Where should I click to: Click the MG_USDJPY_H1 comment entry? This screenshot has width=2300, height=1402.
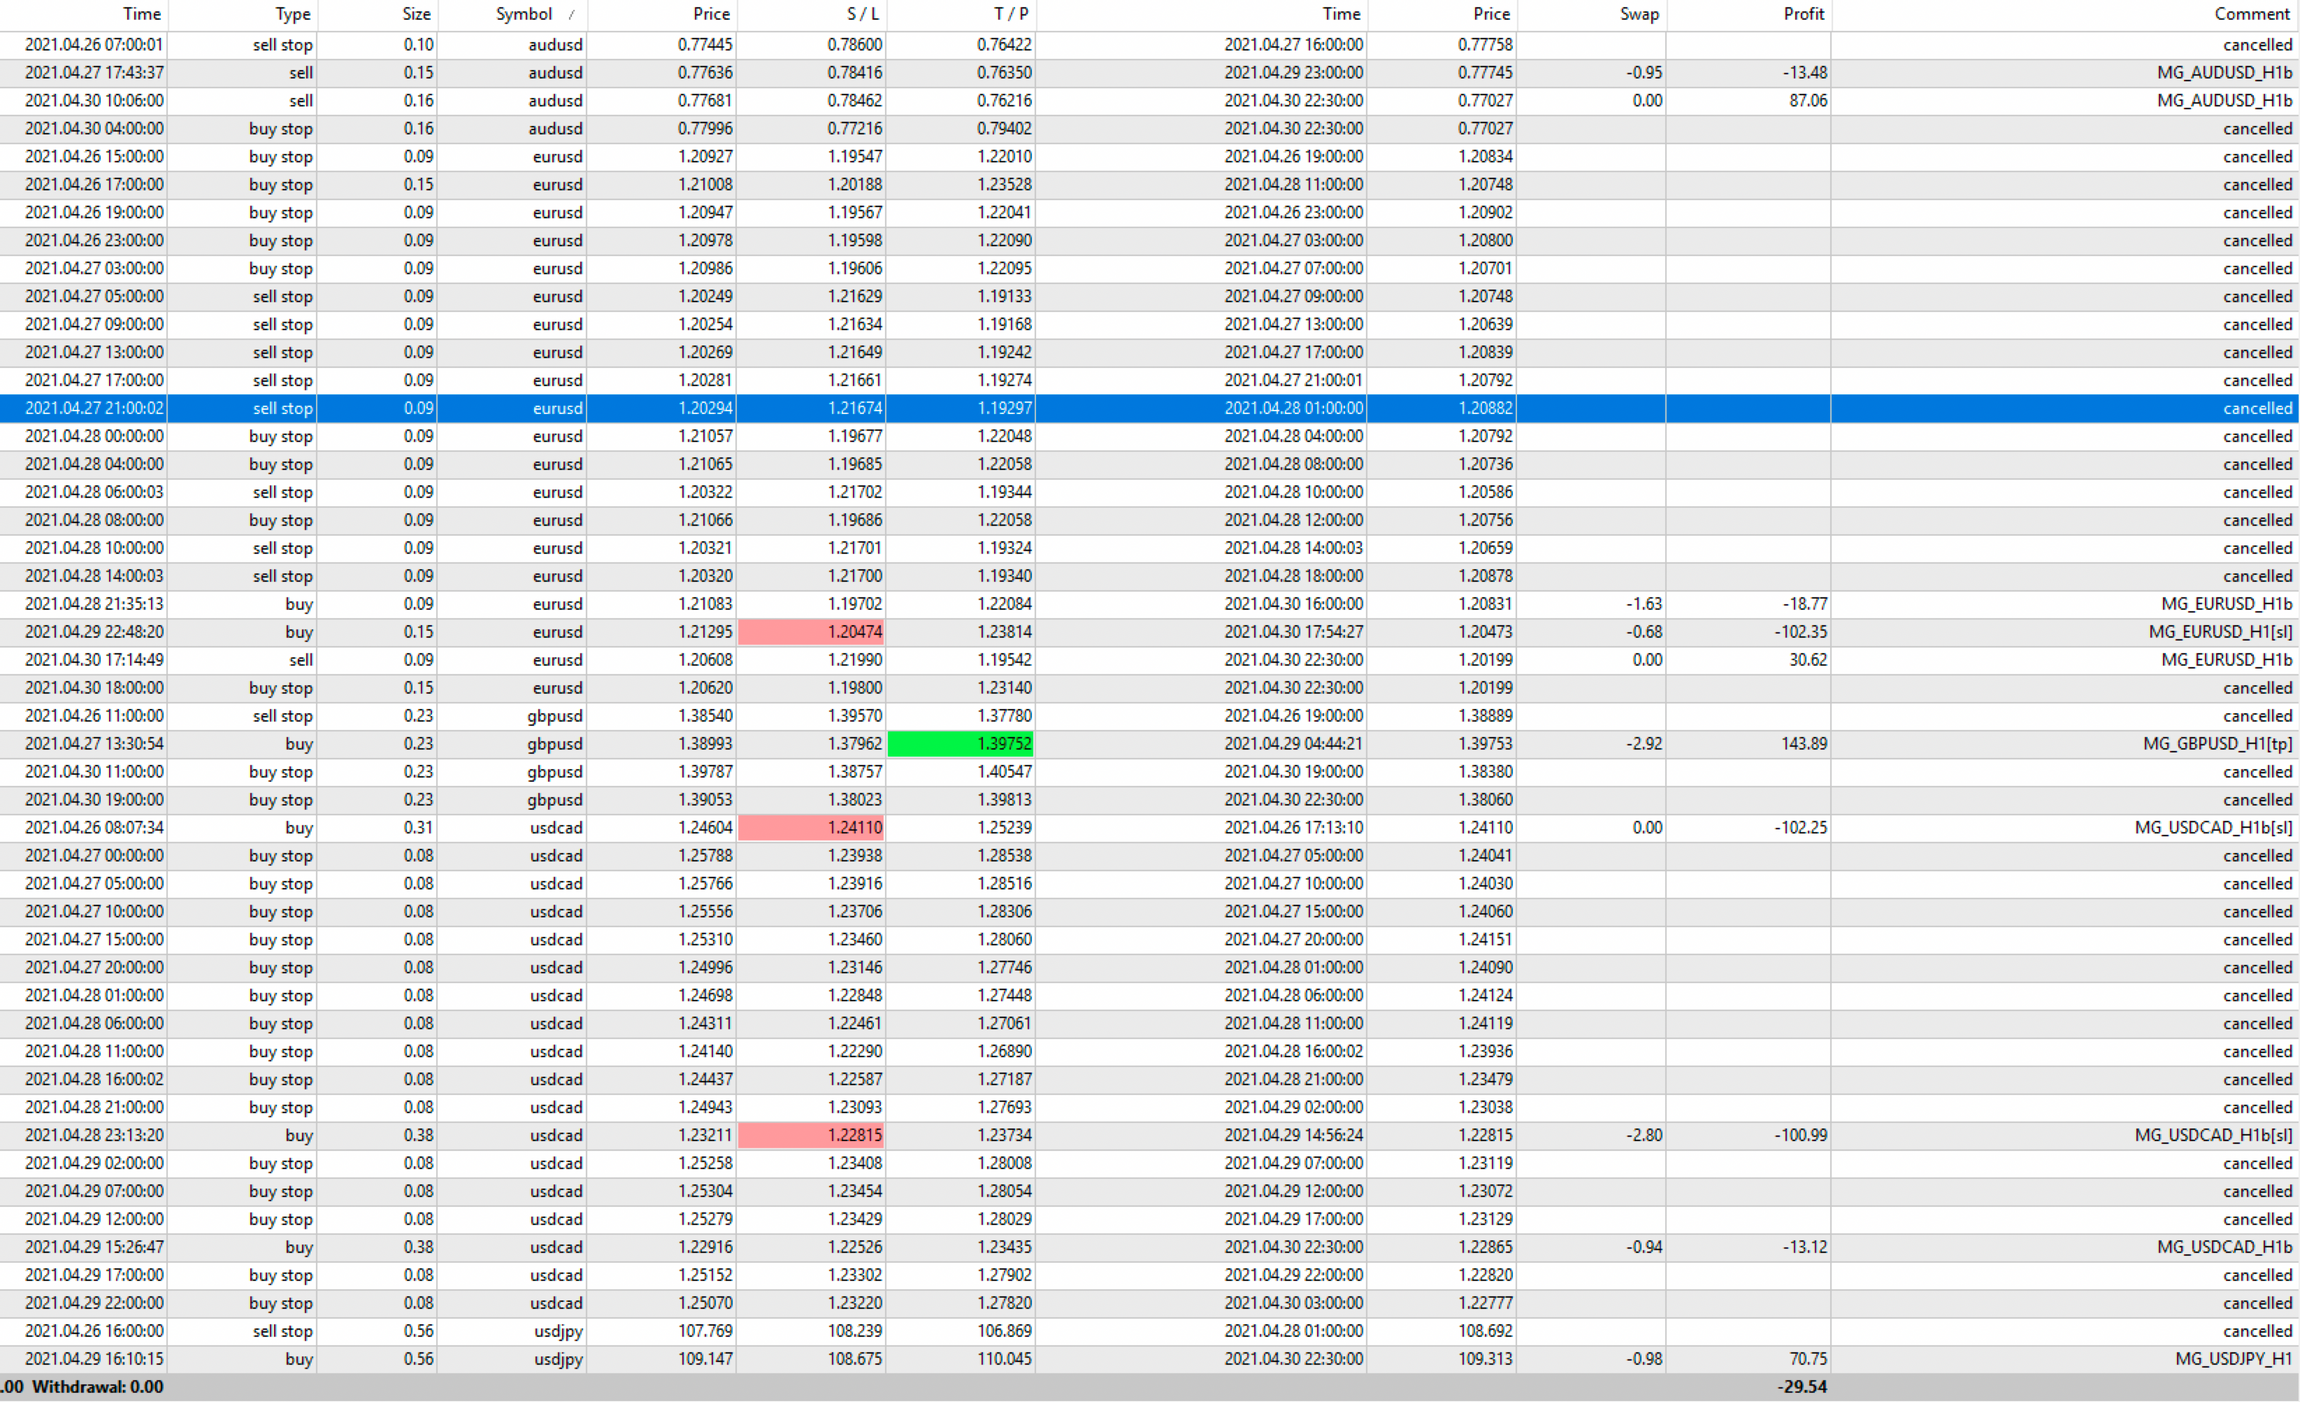click(2233, 1359)
